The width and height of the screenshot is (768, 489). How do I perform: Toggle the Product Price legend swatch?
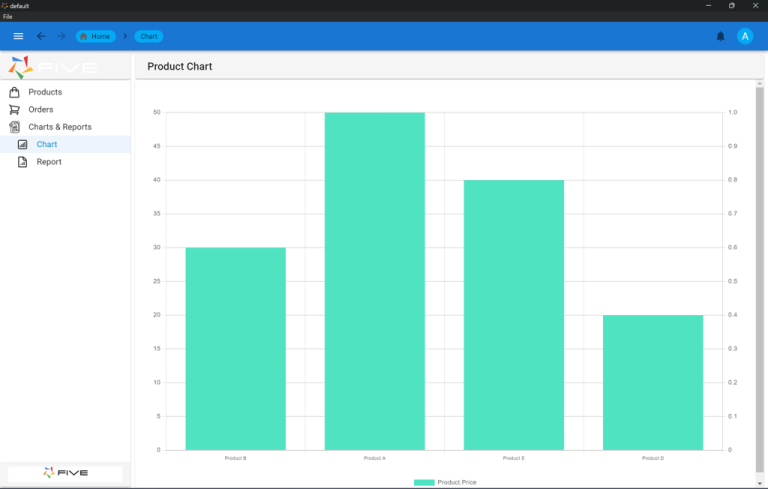tap(424, 482)
